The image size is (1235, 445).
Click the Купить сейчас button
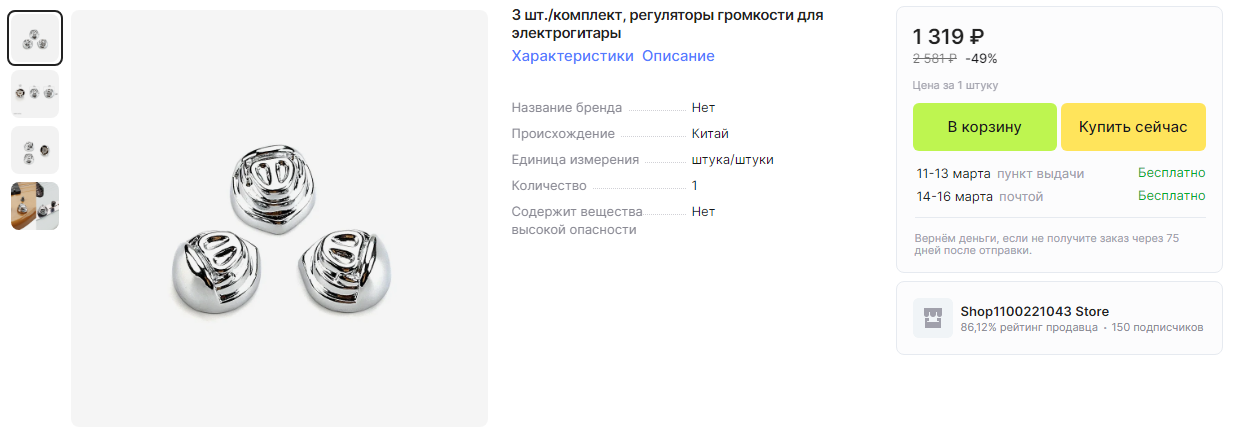(1133, 127)
